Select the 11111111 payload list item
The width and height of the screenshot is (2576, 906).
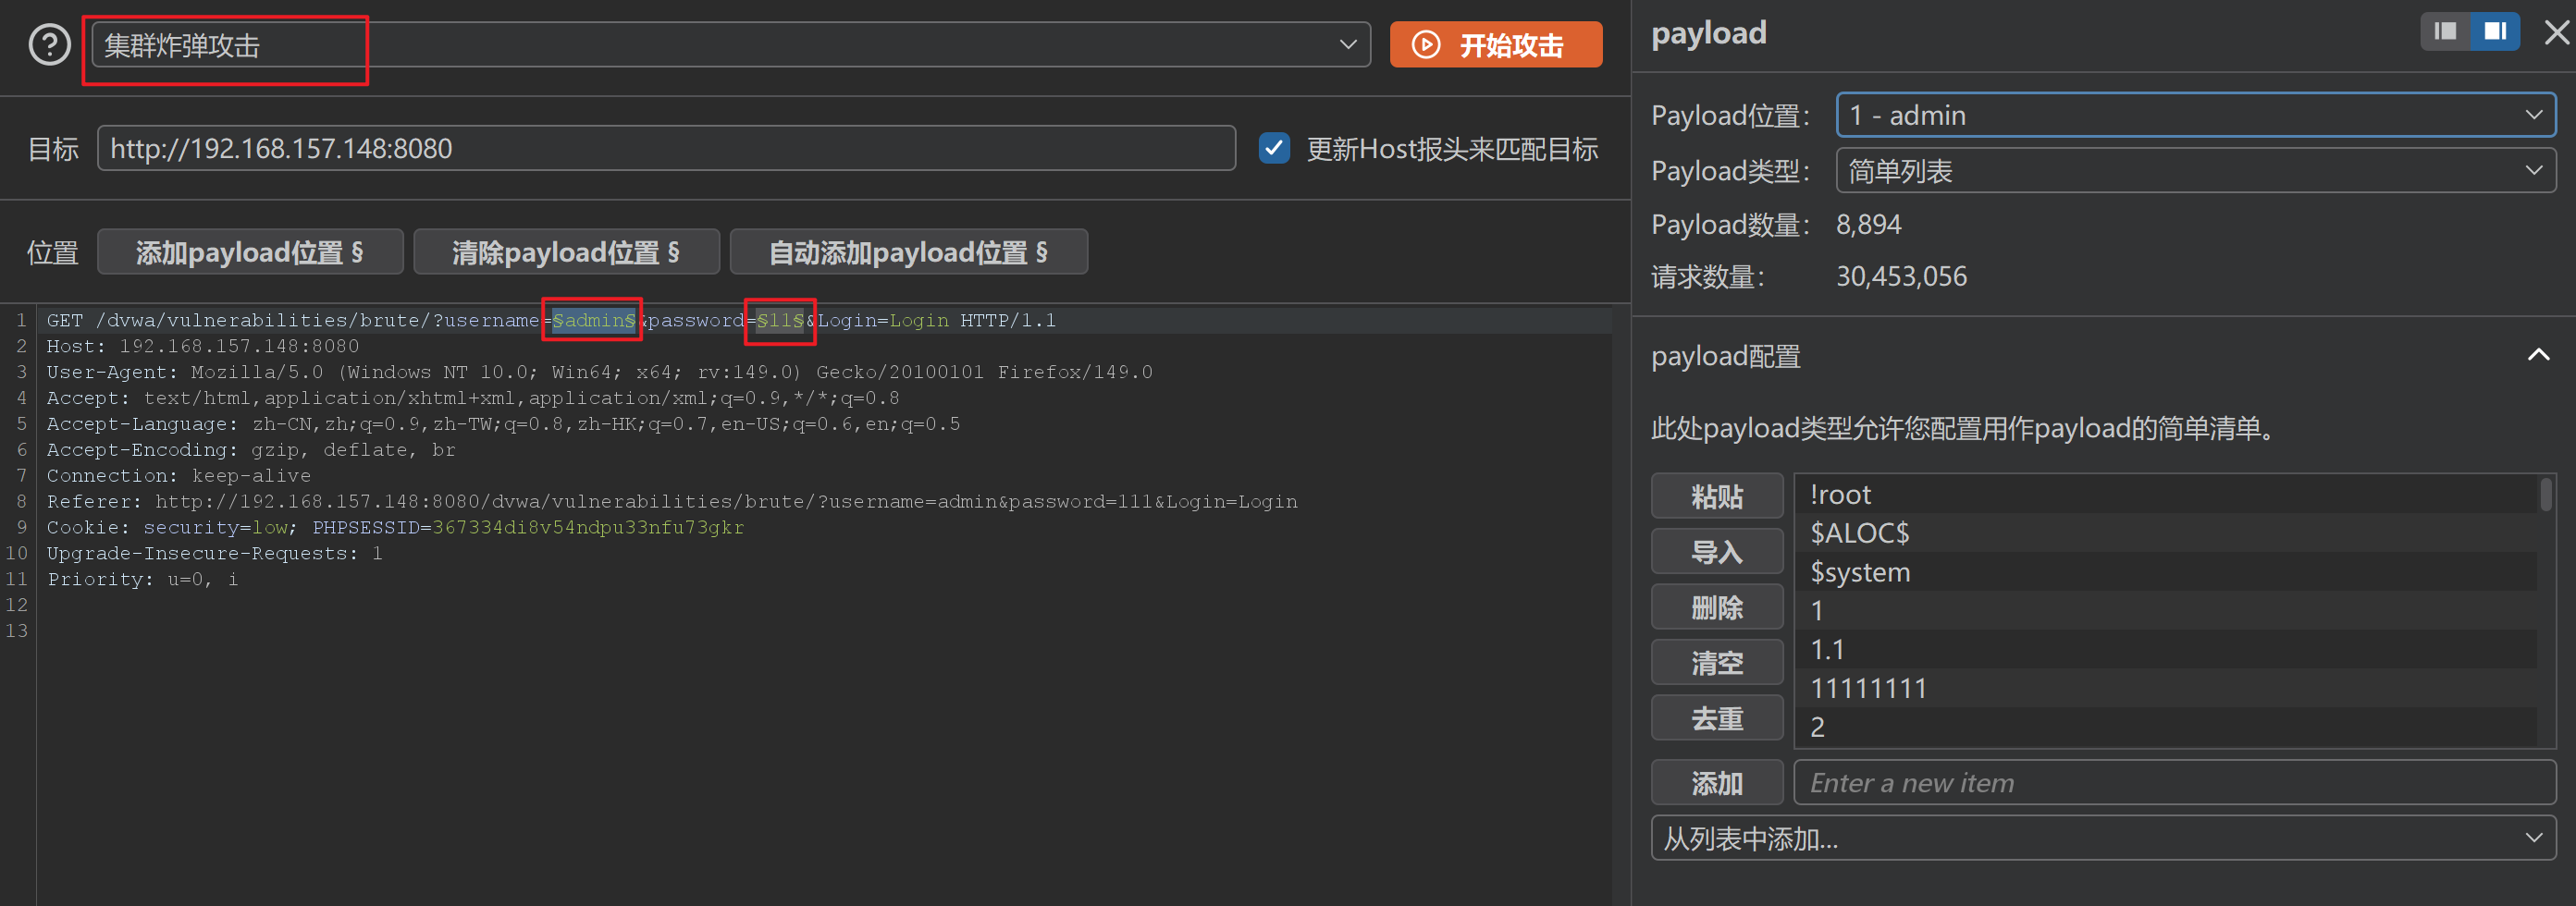click(x=2166, y=688)
